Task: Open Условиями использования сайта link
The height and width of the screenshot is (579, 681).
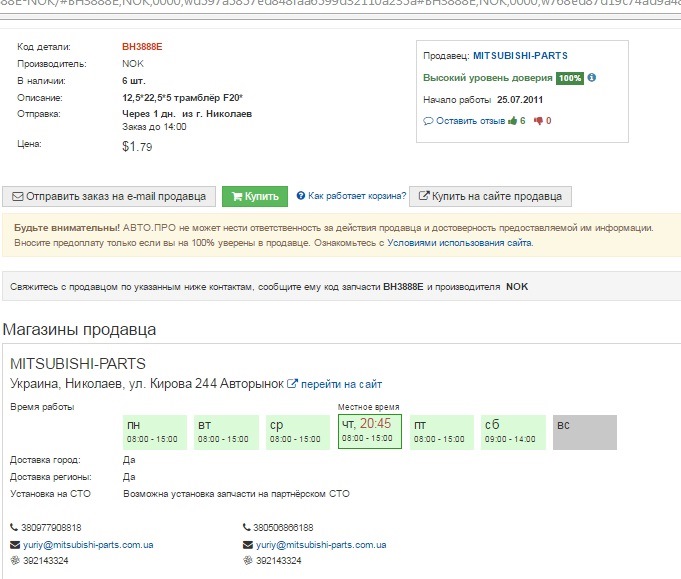Action: pyautogui.click(x=460, y=243)
